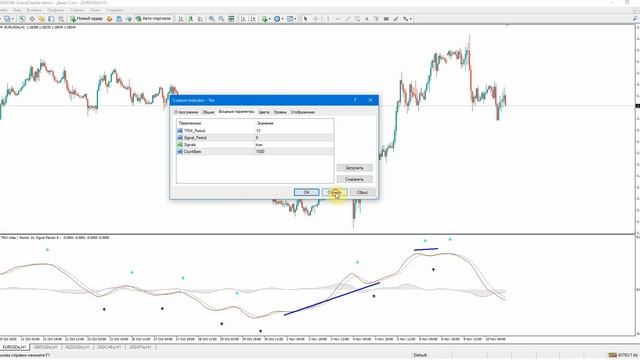Click the Cancel button in the dialog
This screenshot has height=360, width=640.
click(334, 192)
